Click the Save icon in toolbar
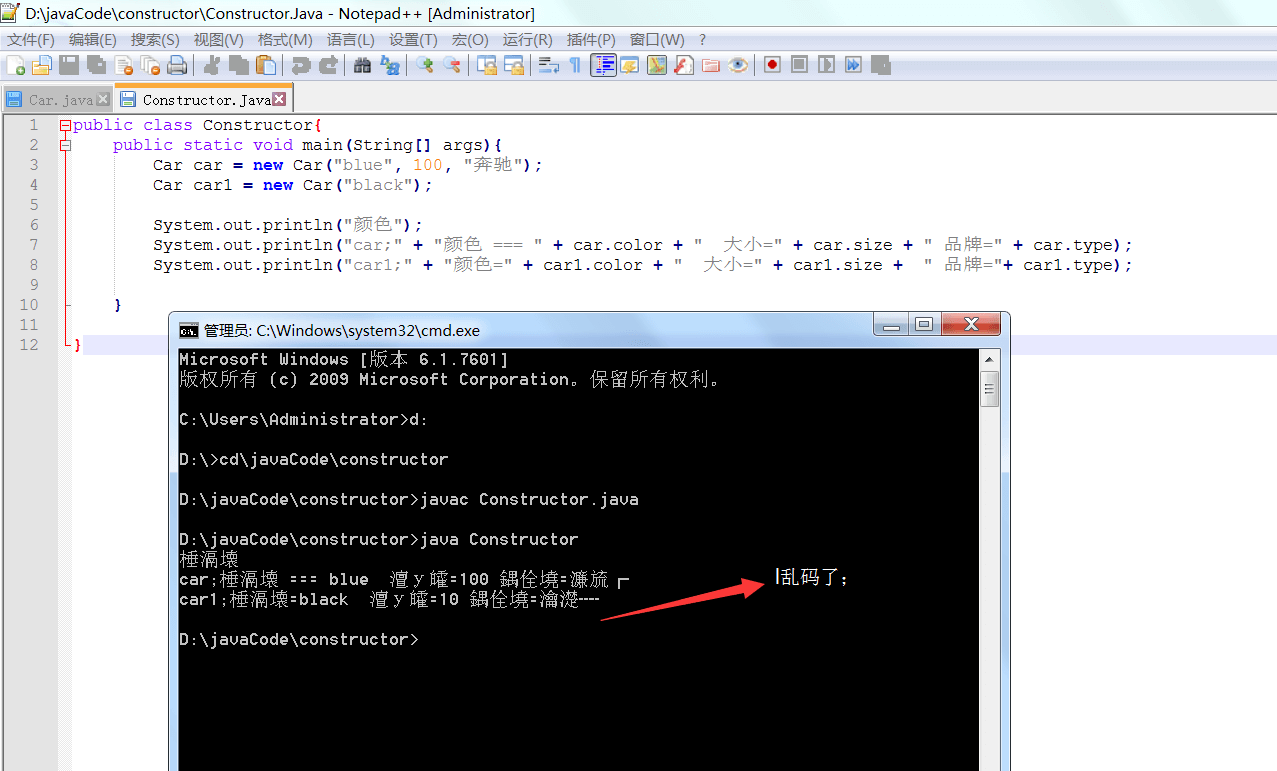1277x771 pixels. pyautogui.click(x=69, y=65)
